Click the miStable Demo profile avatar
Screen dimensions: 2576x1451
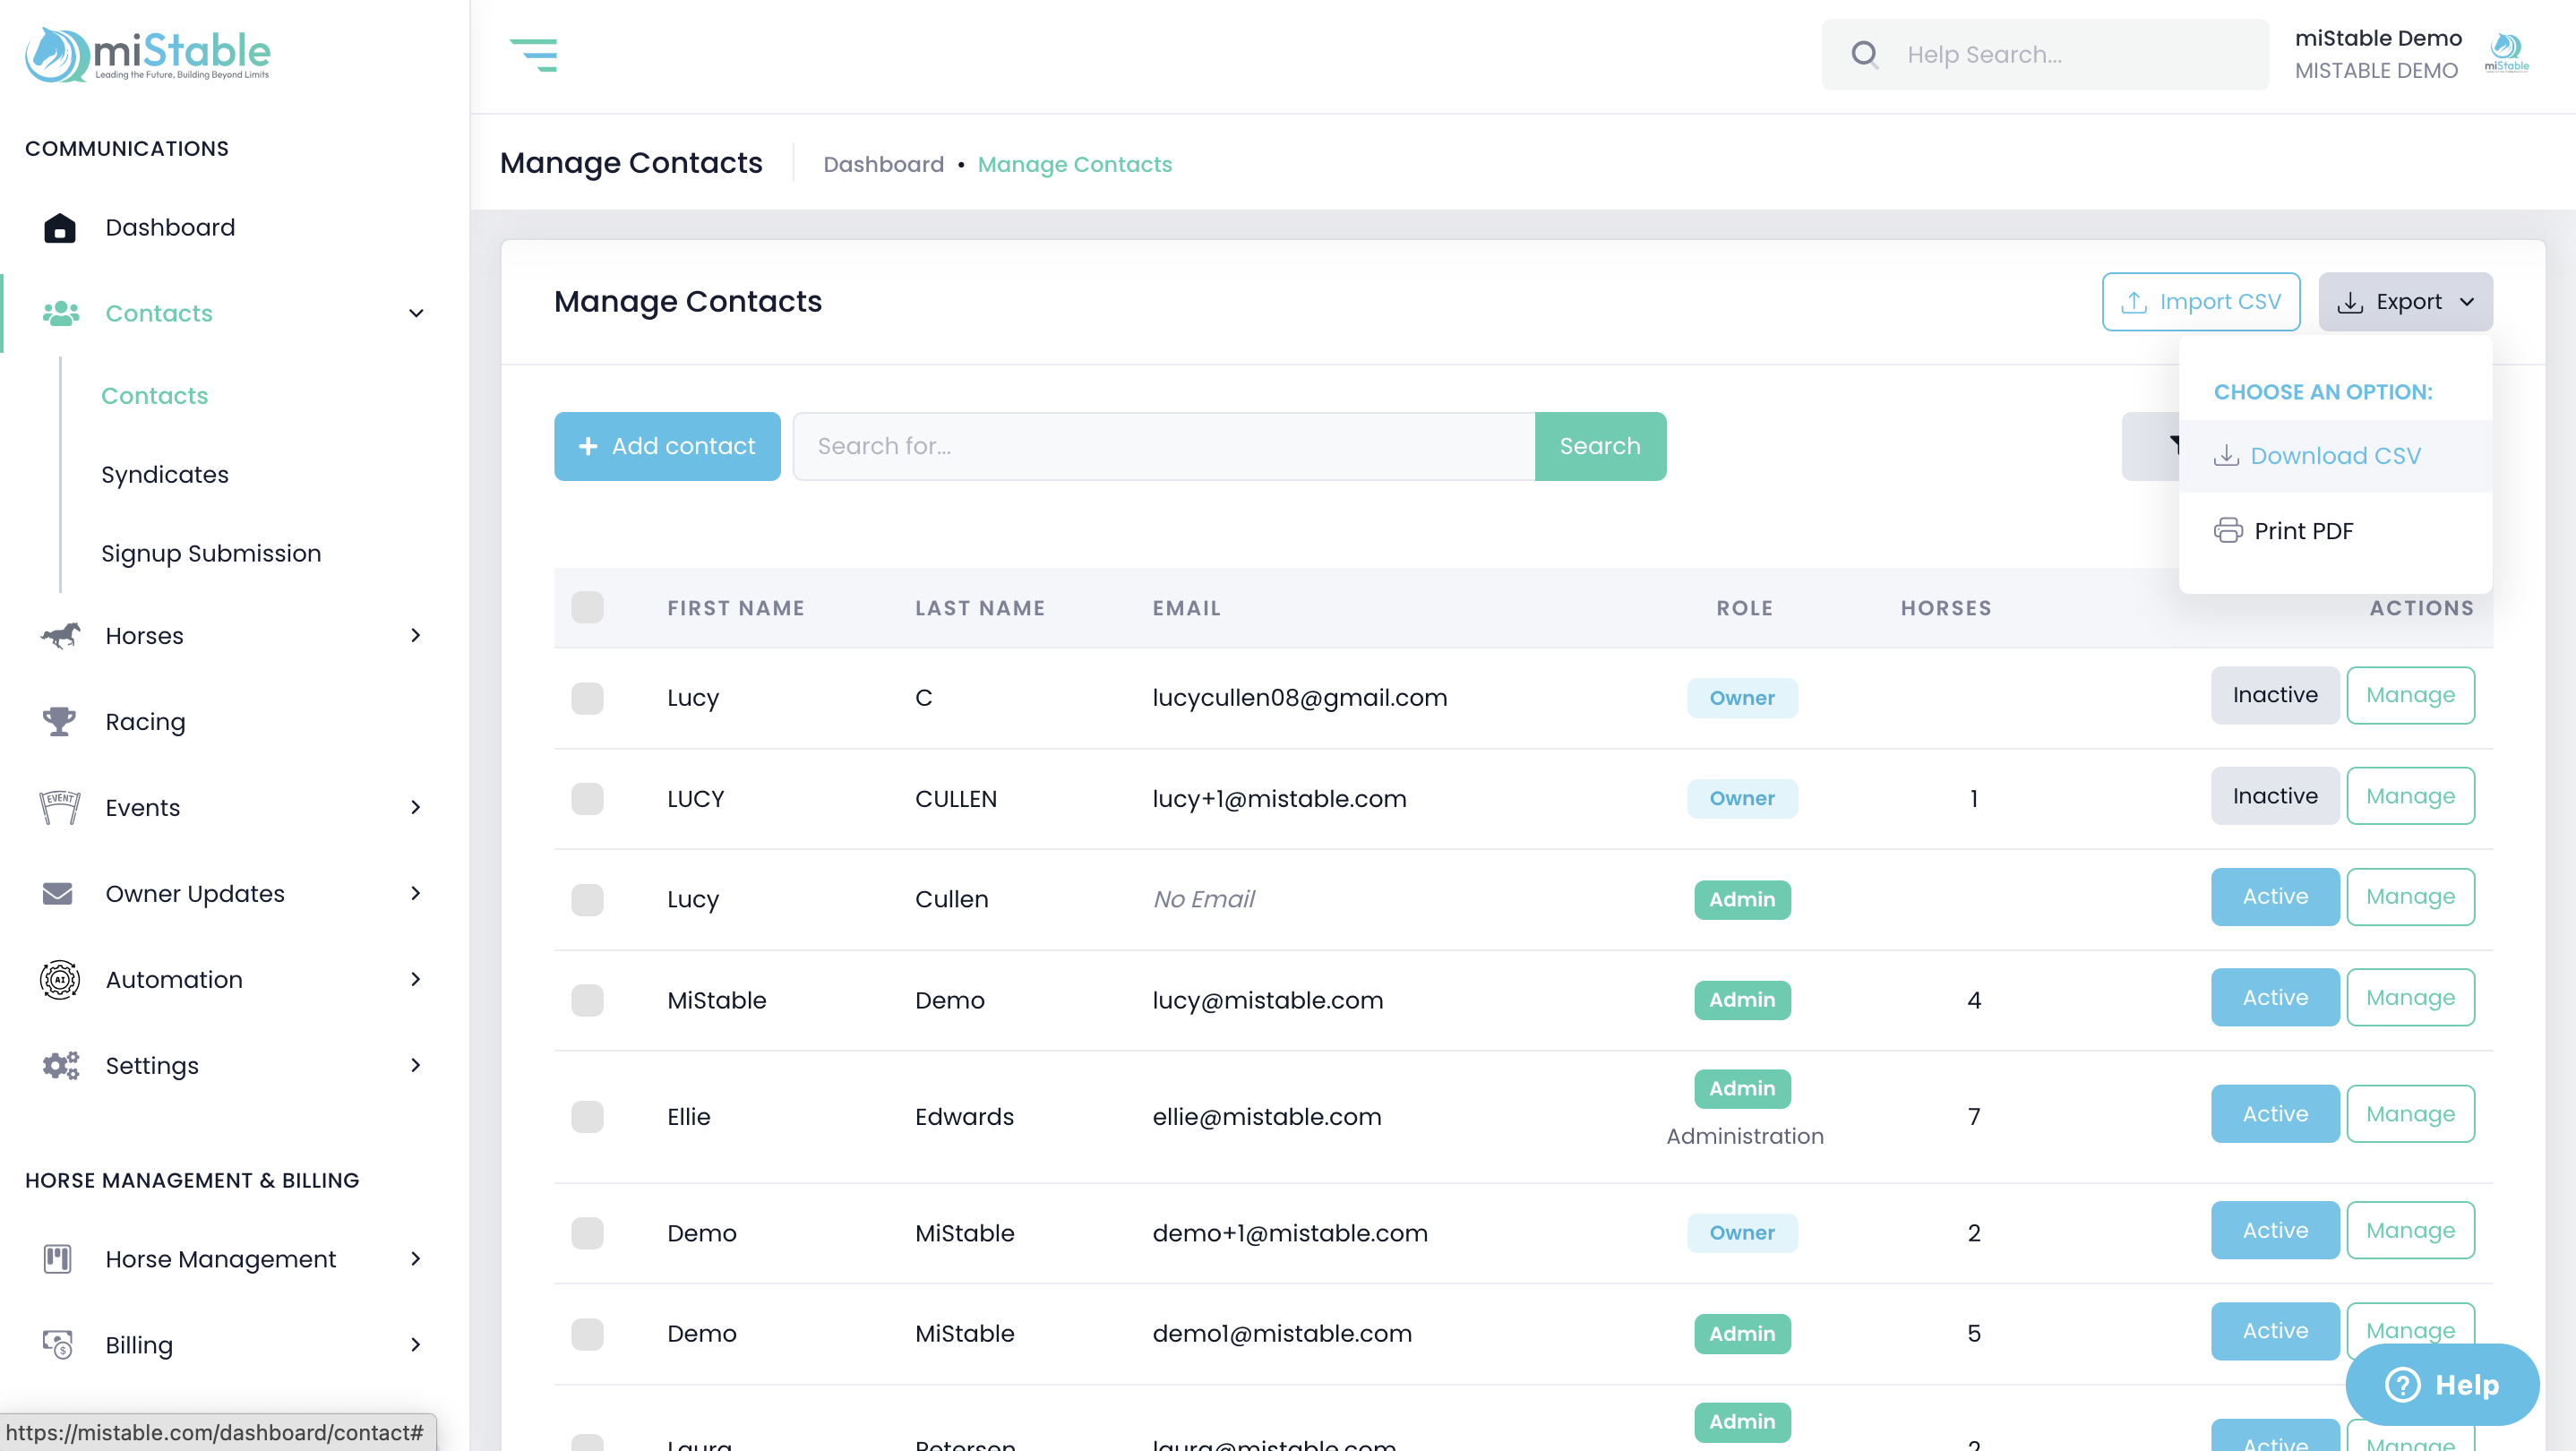2506,54
